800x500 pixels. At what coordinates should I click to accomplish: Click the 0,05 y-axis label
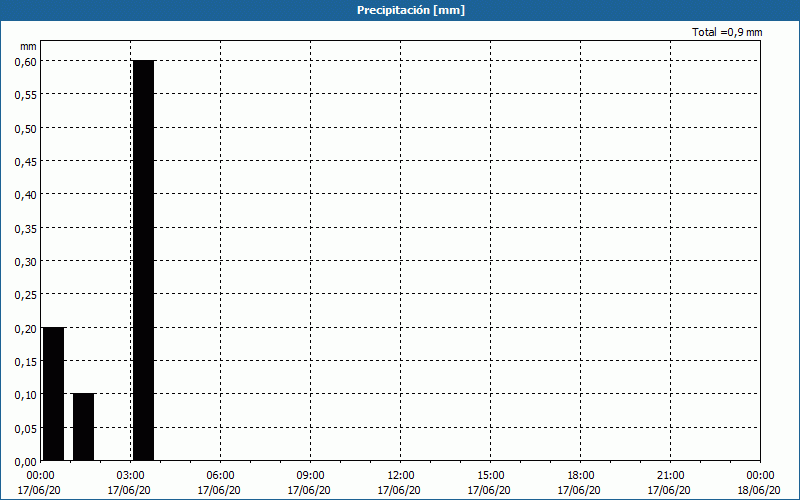(26, 429)
